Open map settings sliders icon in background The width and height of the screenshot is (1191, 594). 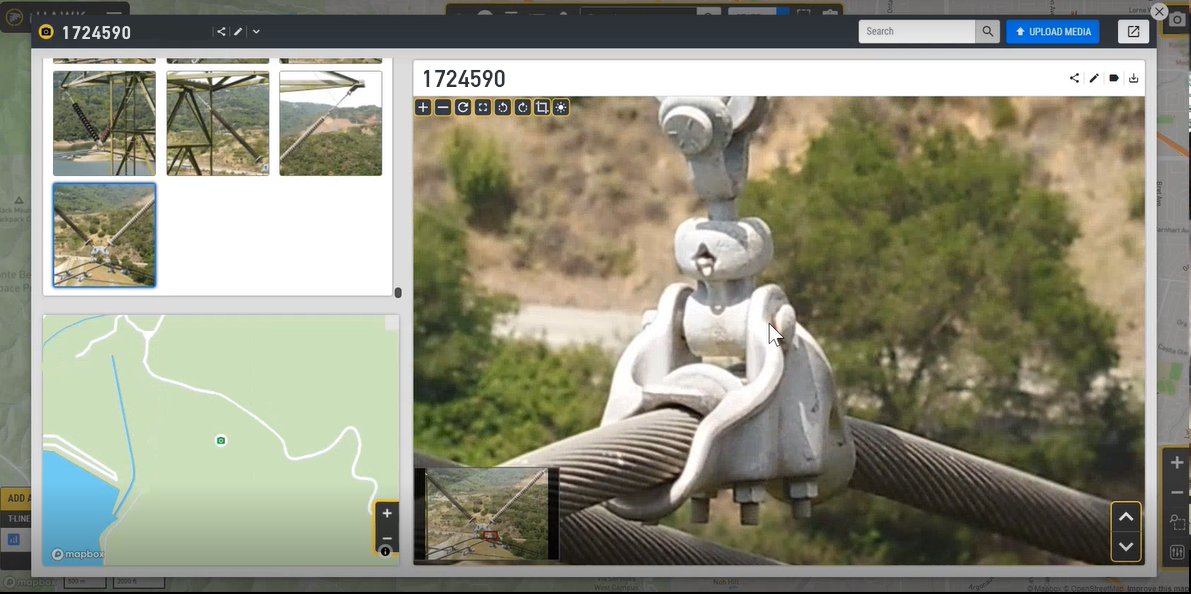point(1177,552)
